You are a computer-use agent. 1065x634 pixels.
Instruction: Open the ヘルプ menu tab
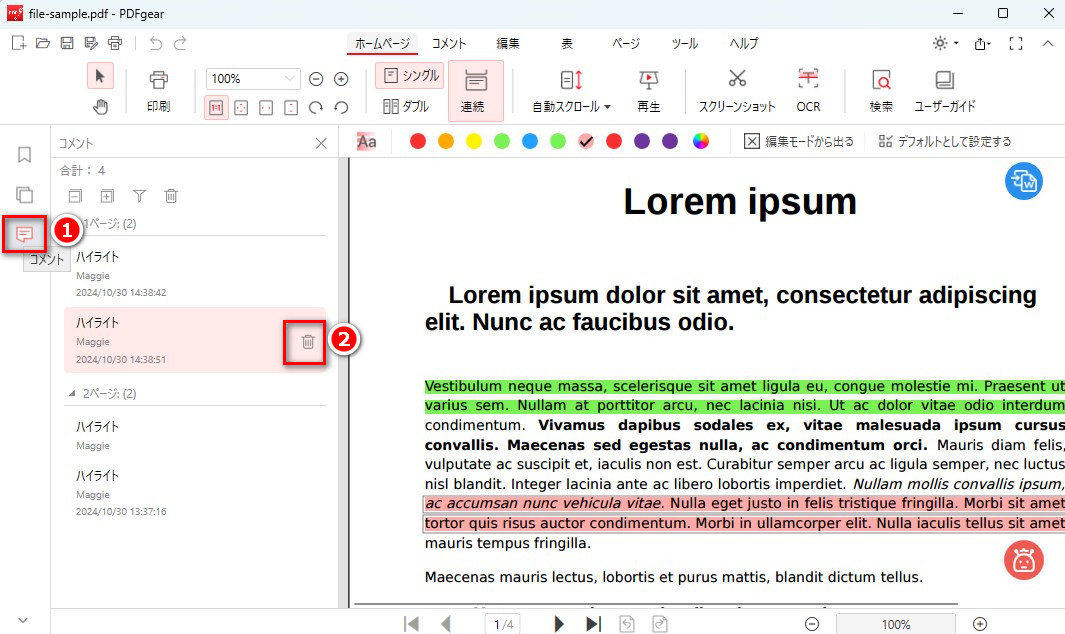(744, 43)
